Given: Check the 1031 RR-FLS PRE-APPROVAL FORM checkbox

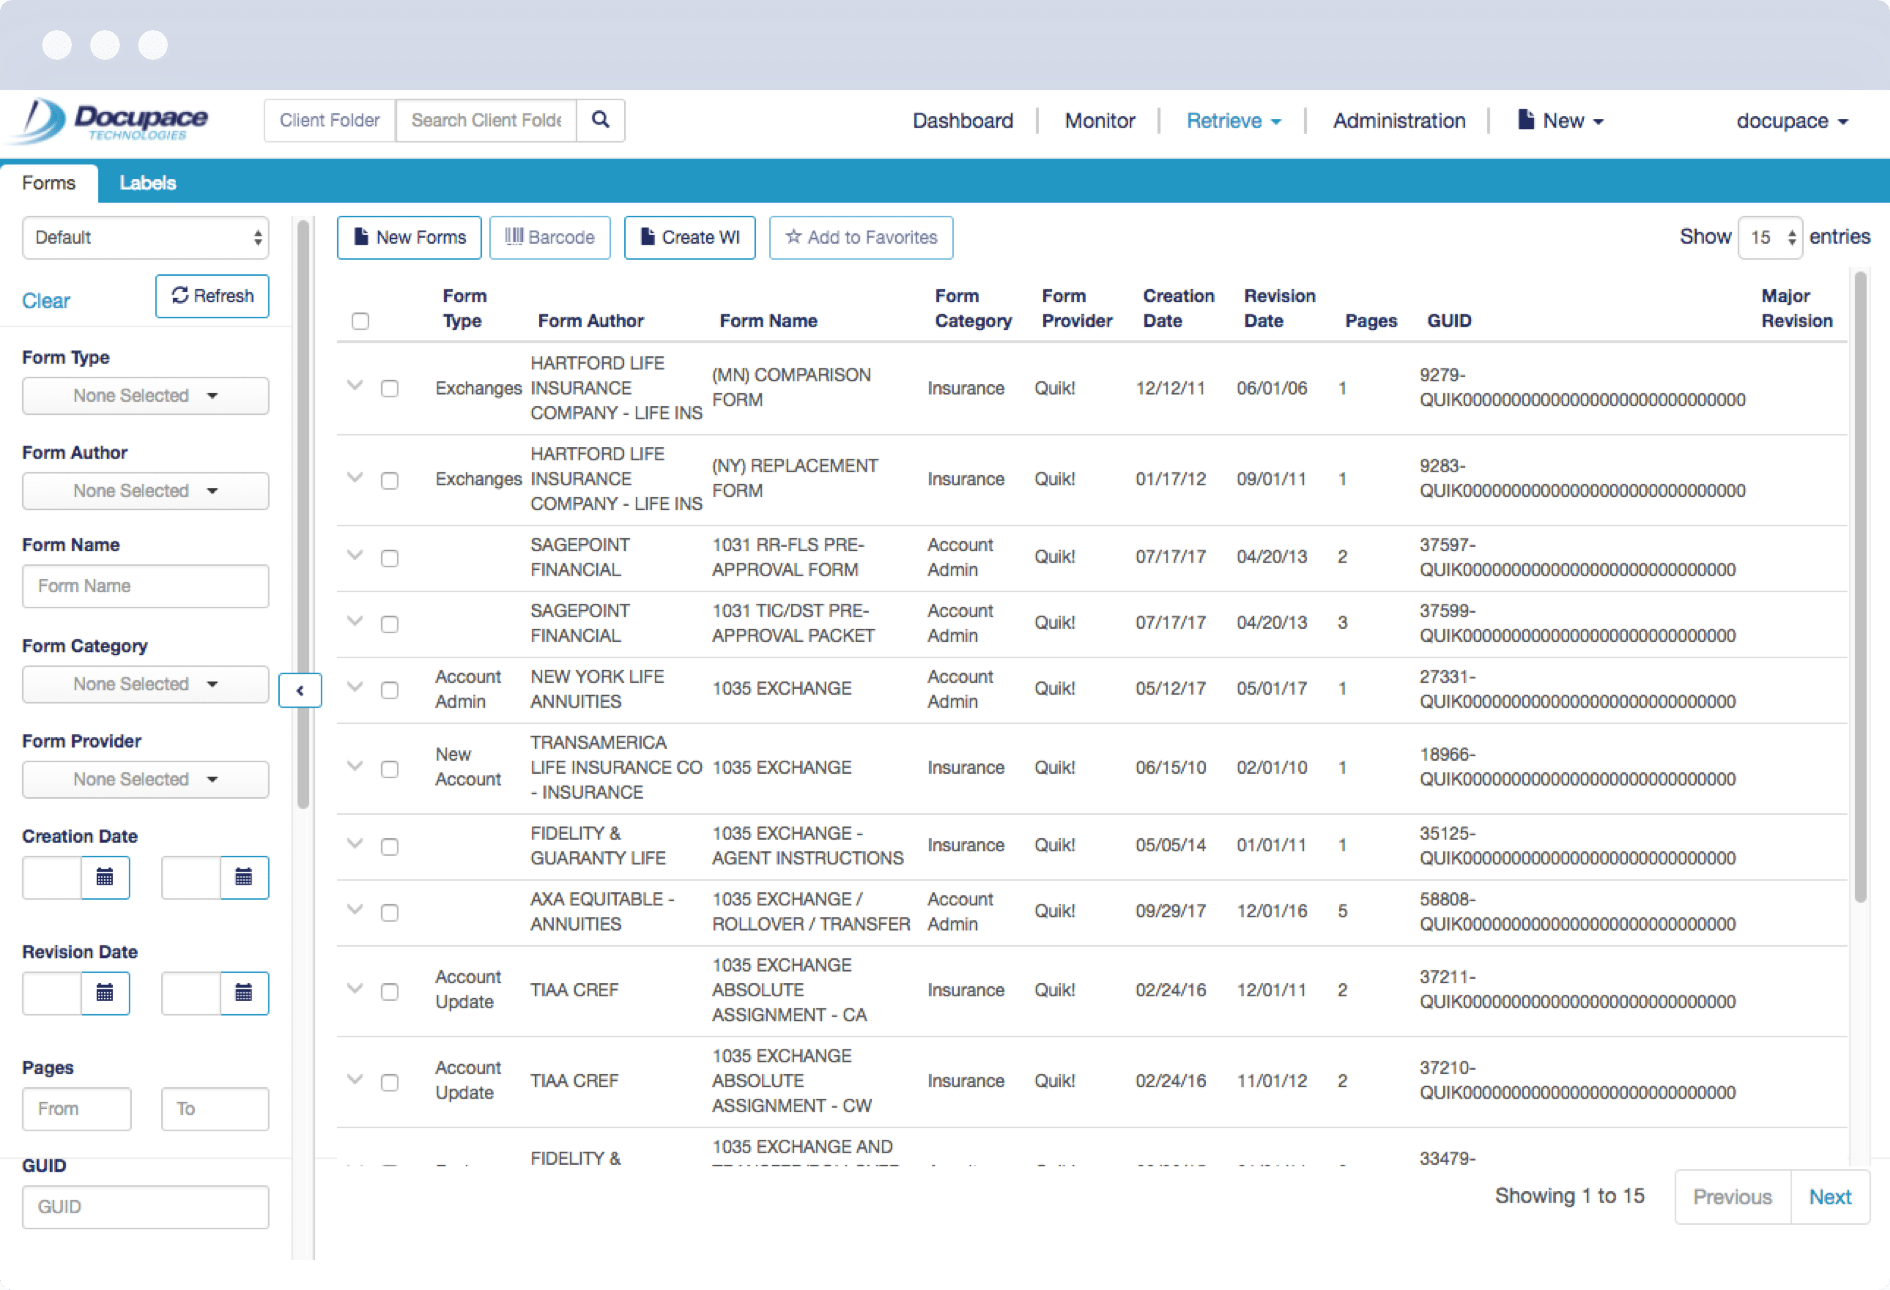Looking at the screenshot, I should point(390,558).
